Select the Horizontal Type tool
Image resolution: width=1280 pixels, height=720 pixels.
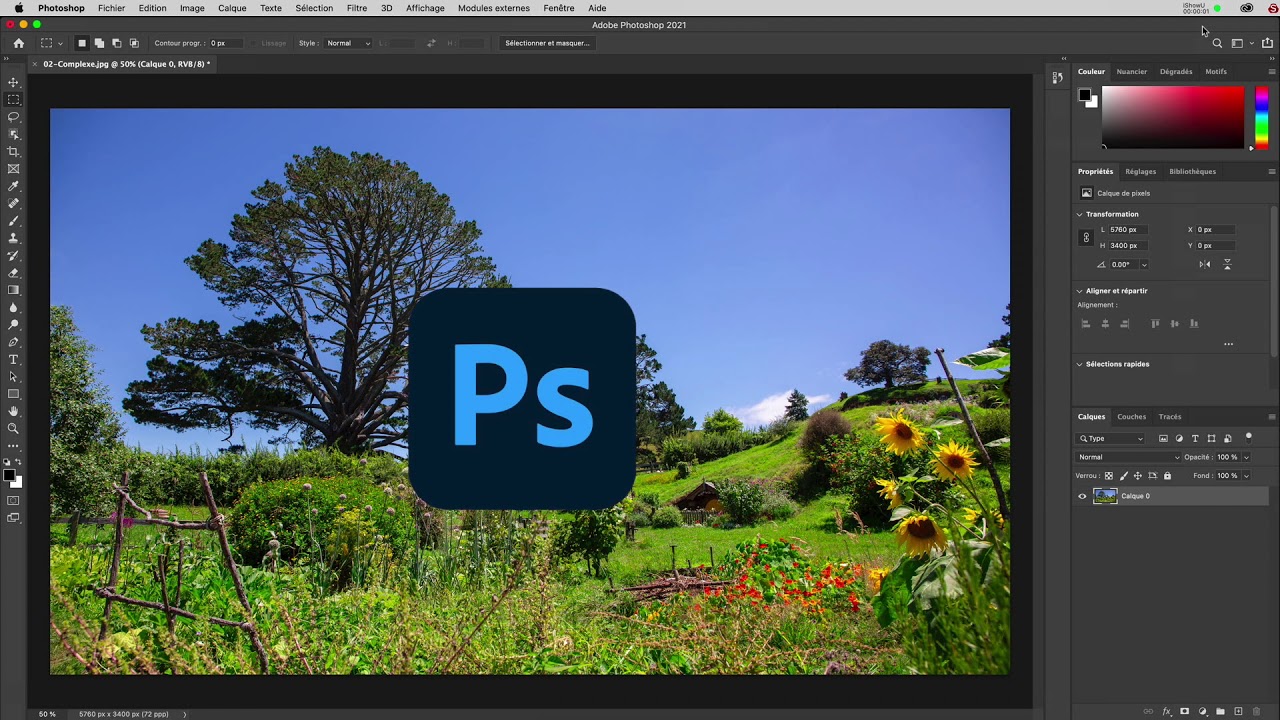click(x=14, y=359)
